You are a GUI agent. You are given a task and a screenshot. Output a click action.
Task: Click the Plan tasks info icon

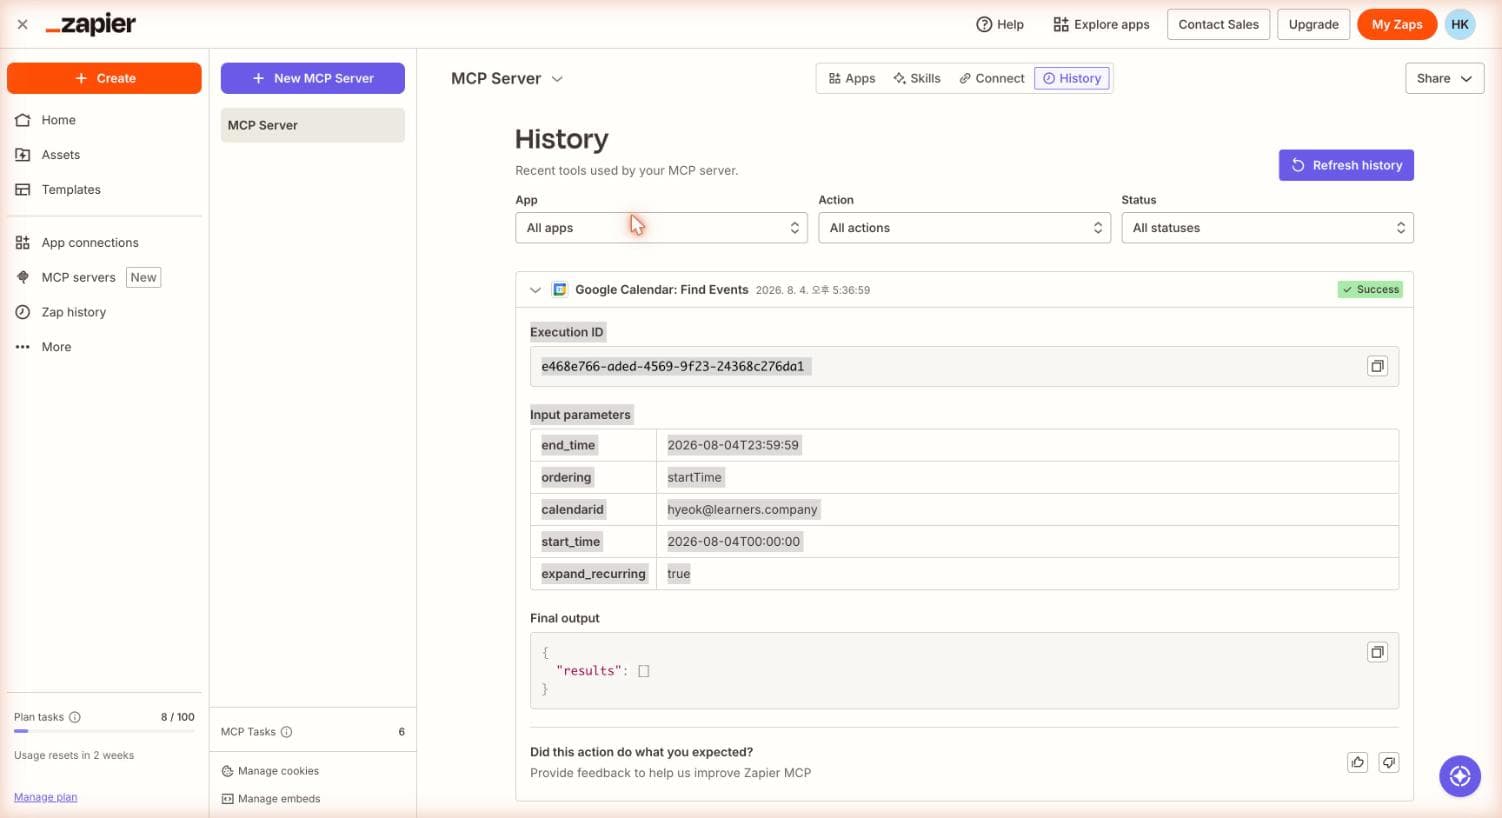point(75,717)
